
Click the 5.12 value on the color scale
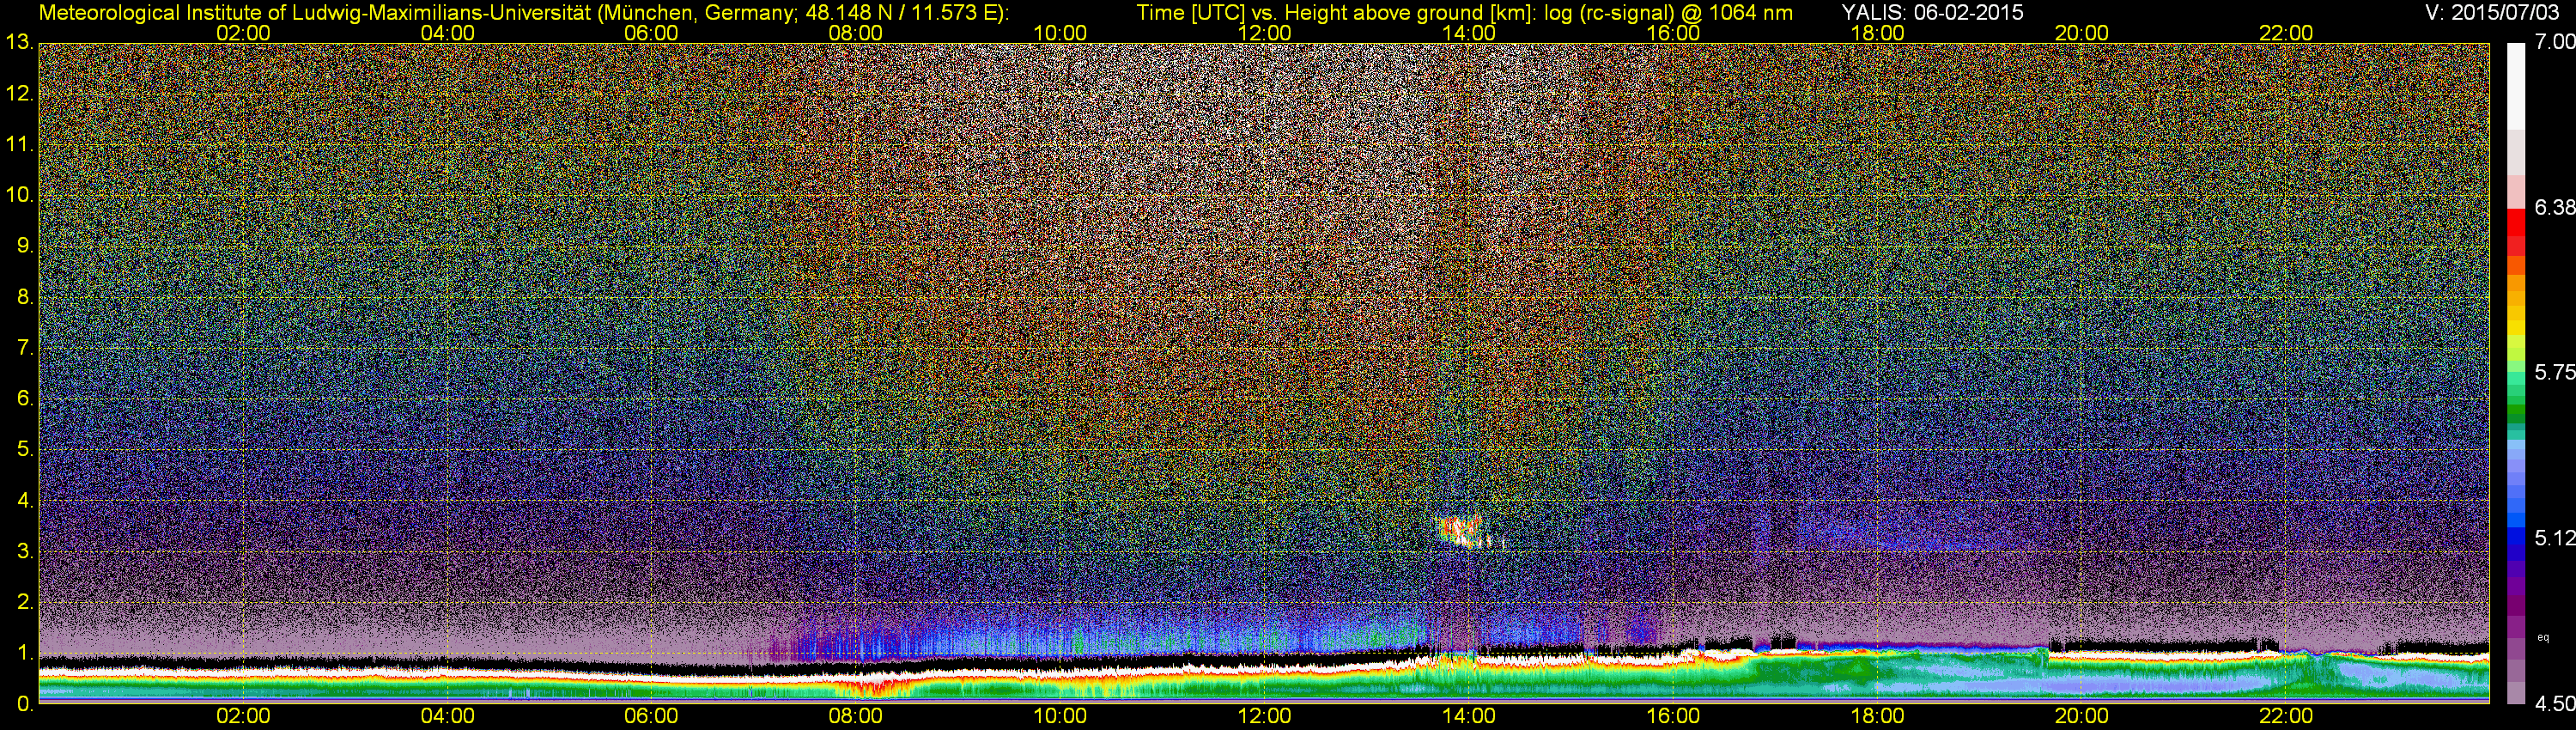pyautogui.click(x=2555, y=538)
